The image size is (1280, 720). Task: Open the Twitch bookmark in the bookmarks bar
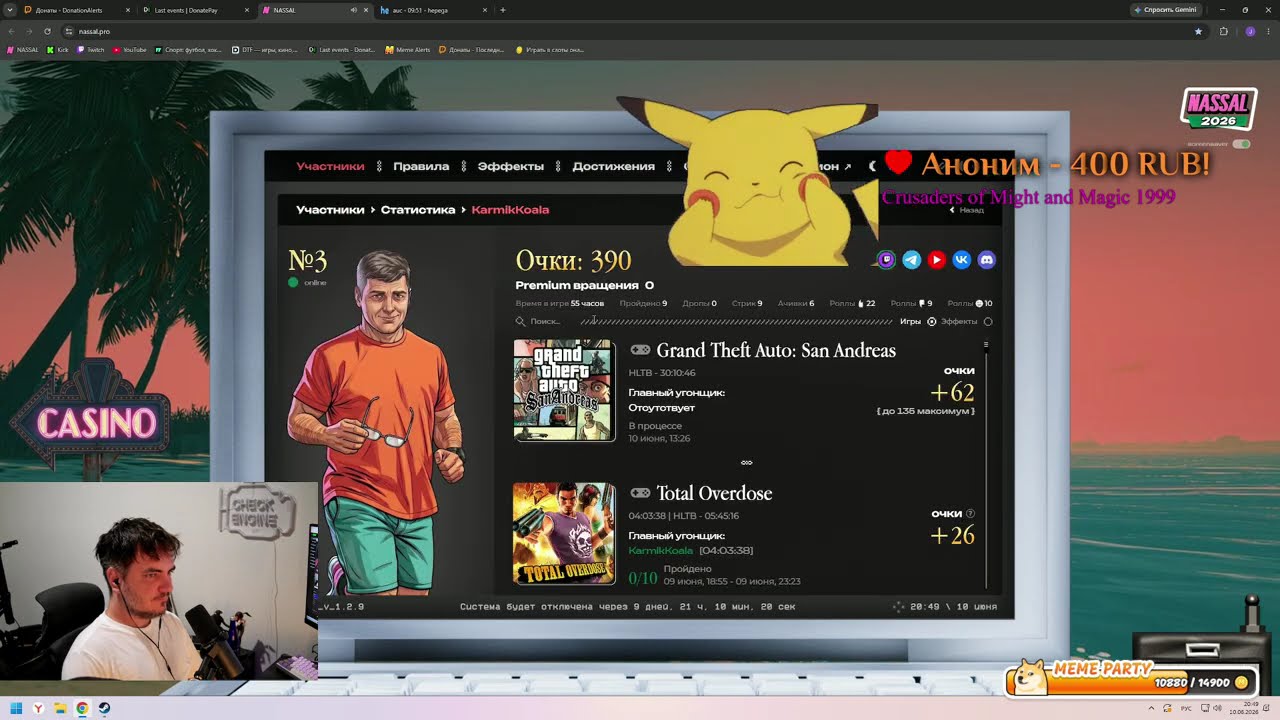(x=91, y=49)
